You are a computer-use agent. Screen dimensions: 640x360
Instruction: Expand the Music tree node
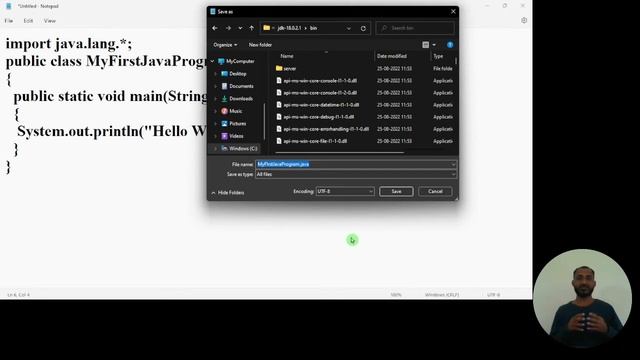(216, 111)
